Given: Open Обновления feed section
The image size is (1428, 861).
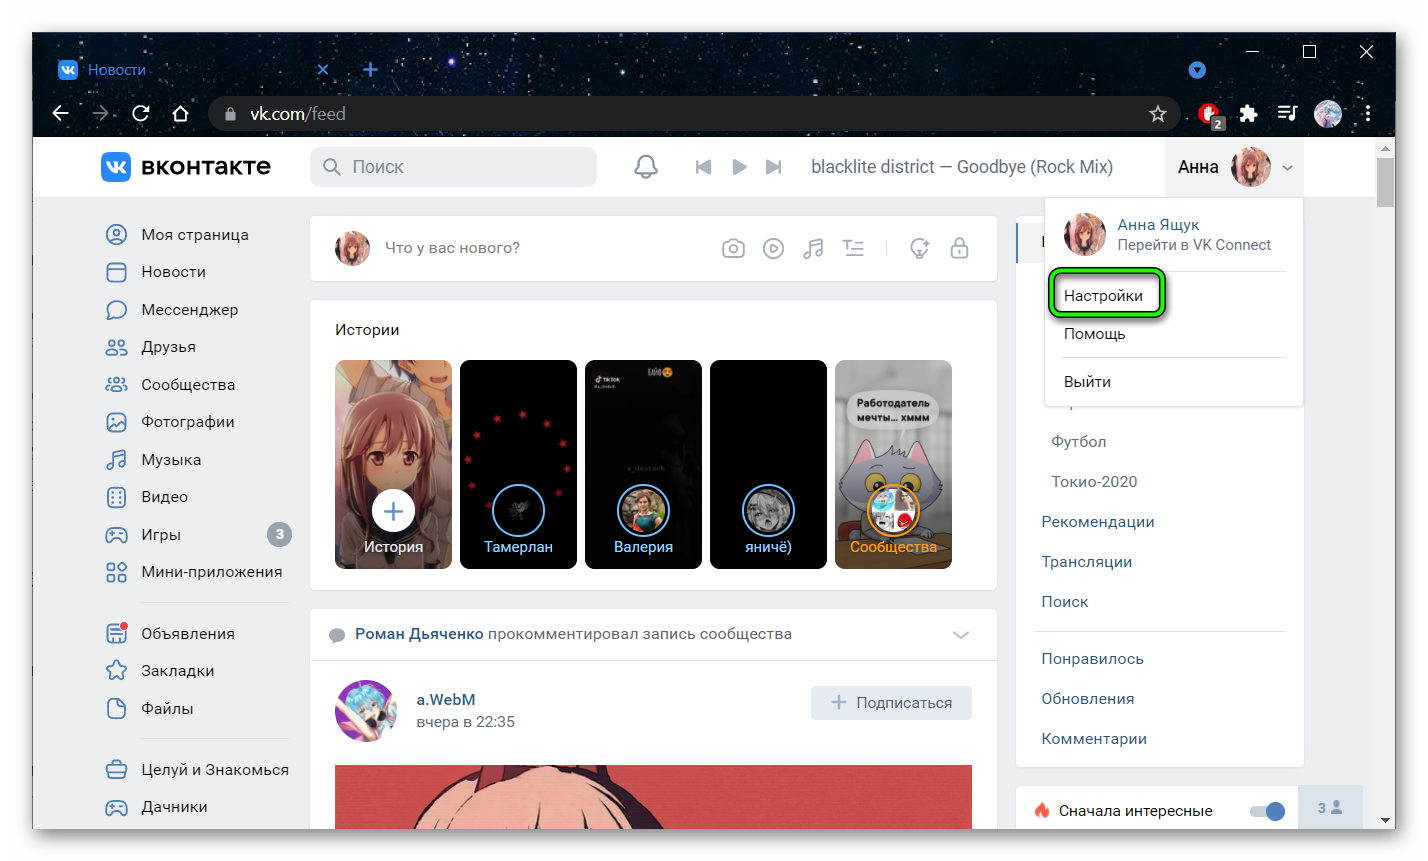Looking at the screenshot, I should (1087, 699).
